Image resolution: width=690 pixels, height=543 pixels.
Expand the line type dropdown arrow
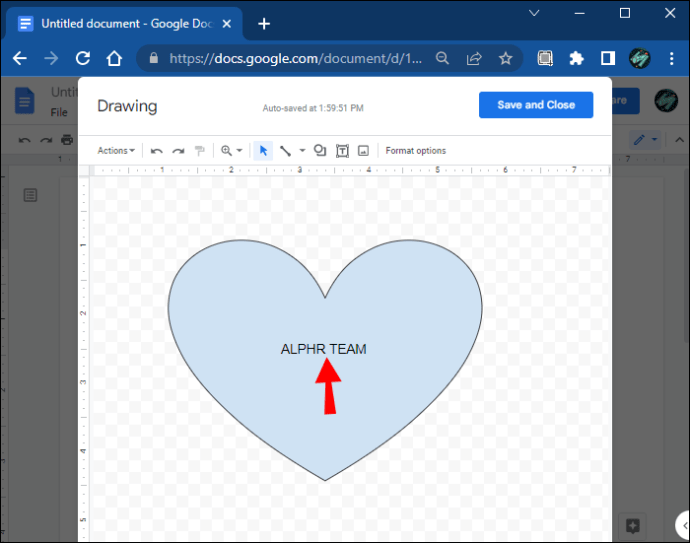(x=302, y=151)
